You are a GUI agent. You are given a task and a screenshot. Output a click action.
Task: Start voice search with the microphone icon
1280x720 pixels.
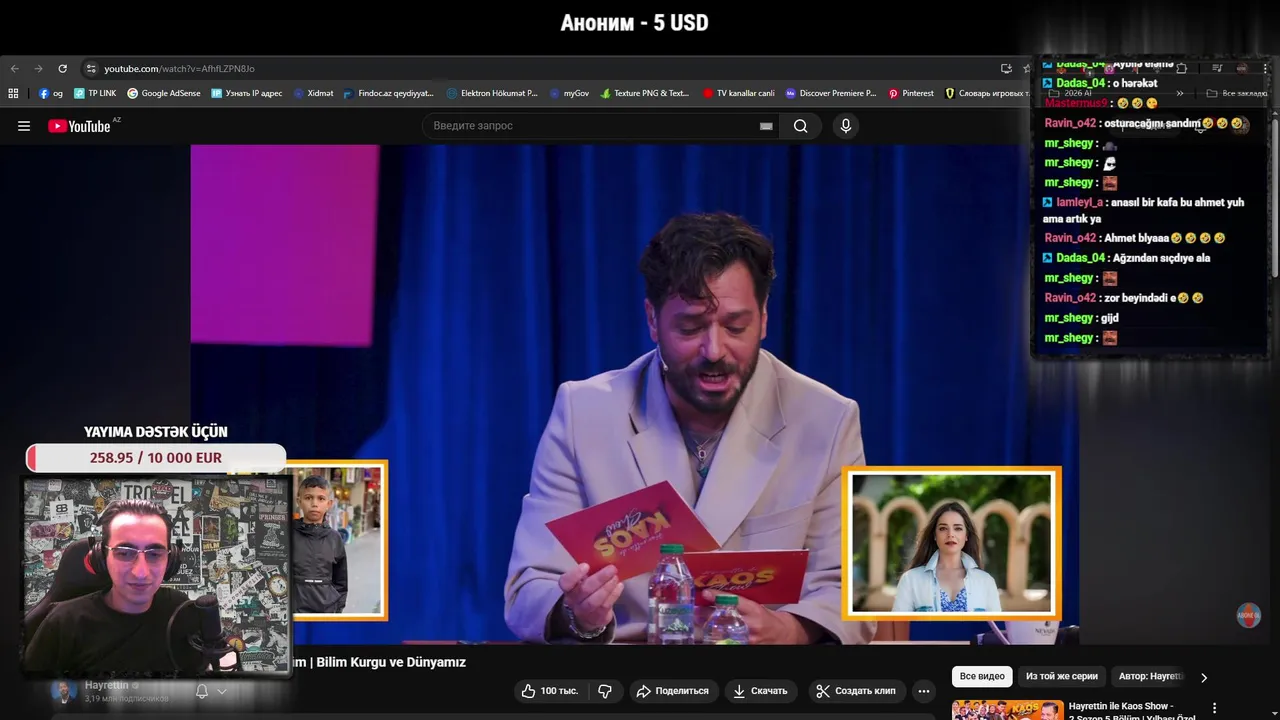click(846, 126)
